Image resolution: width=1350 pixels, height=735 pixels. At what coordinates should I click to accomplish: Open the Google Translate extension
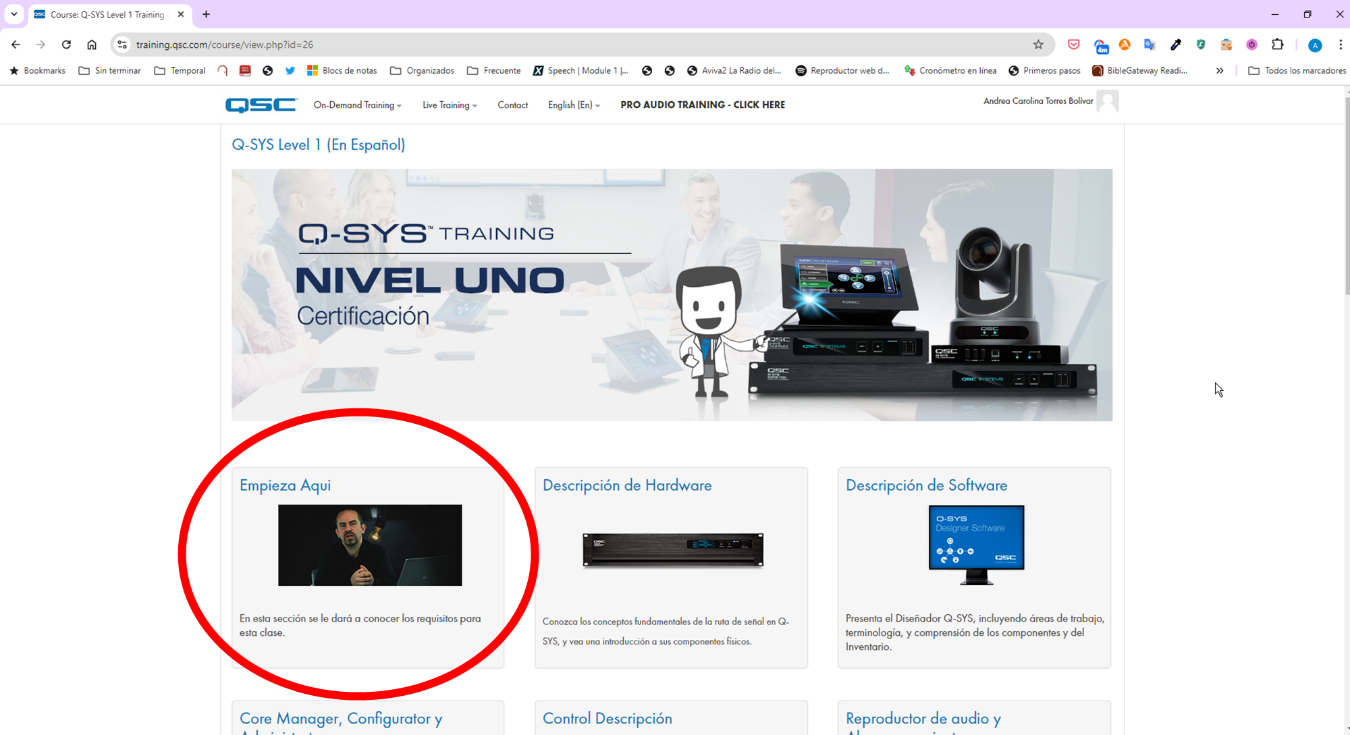click(1150, 44)
